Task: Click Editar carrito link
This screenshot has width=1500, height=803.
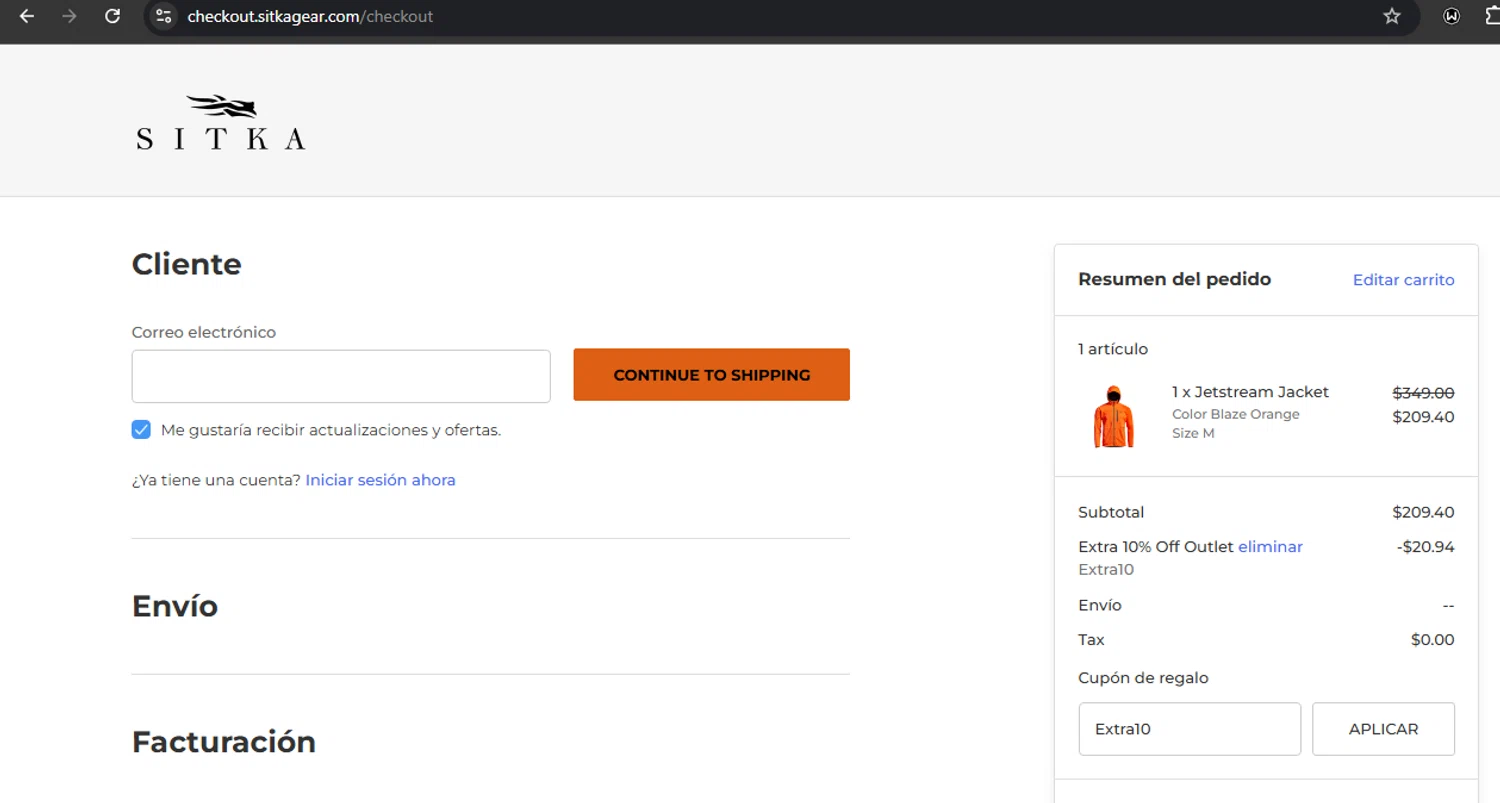Action: pos(1403,280)
